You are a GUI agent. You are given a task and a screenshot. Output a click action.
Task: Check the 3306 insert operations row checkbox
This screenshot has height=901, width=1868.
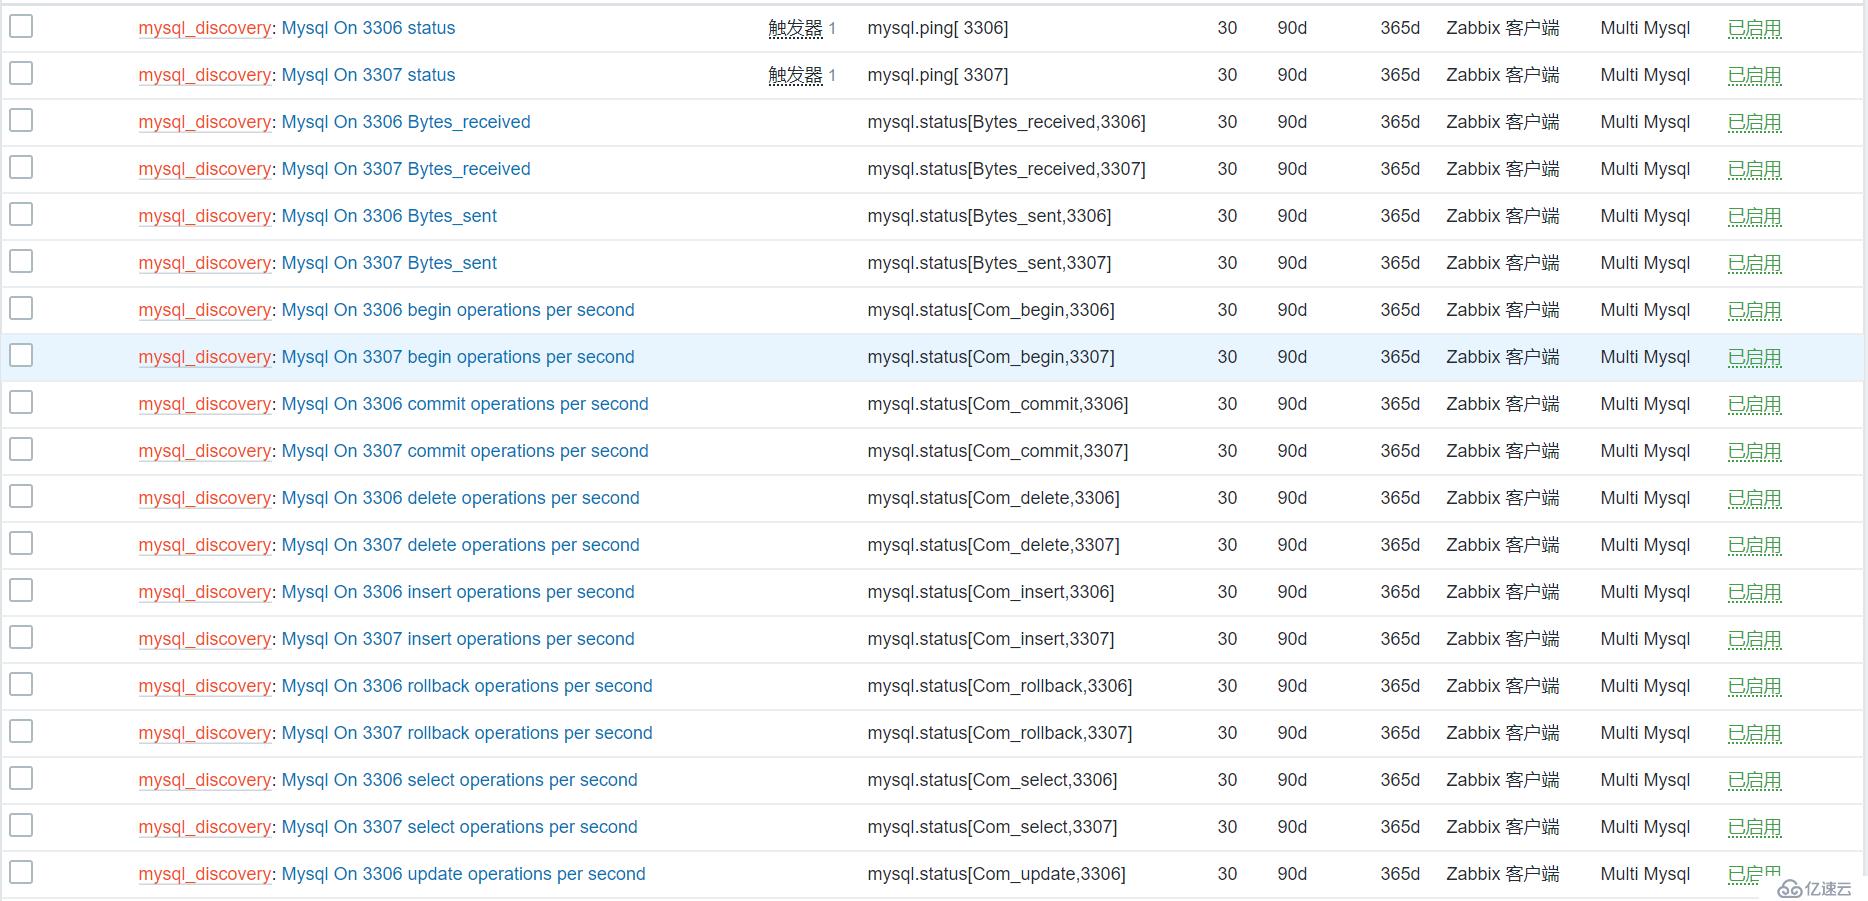pyautogui.click(x=21, y=590)
